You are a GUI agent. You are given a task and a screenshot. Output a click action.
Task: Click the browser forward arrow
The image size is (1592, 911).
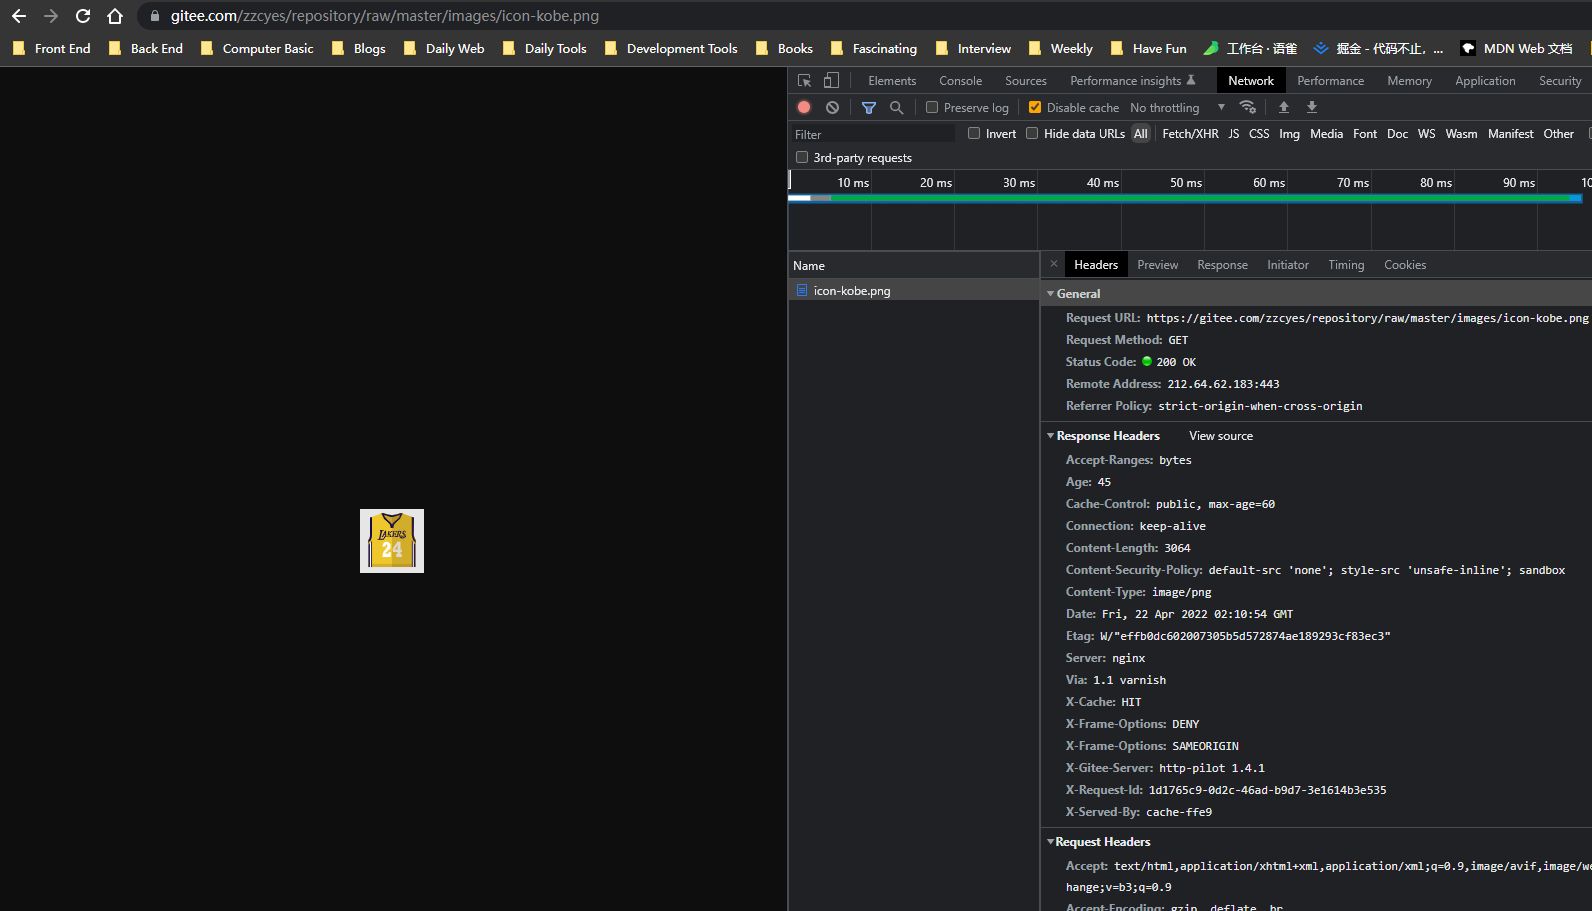click(51, 16)
